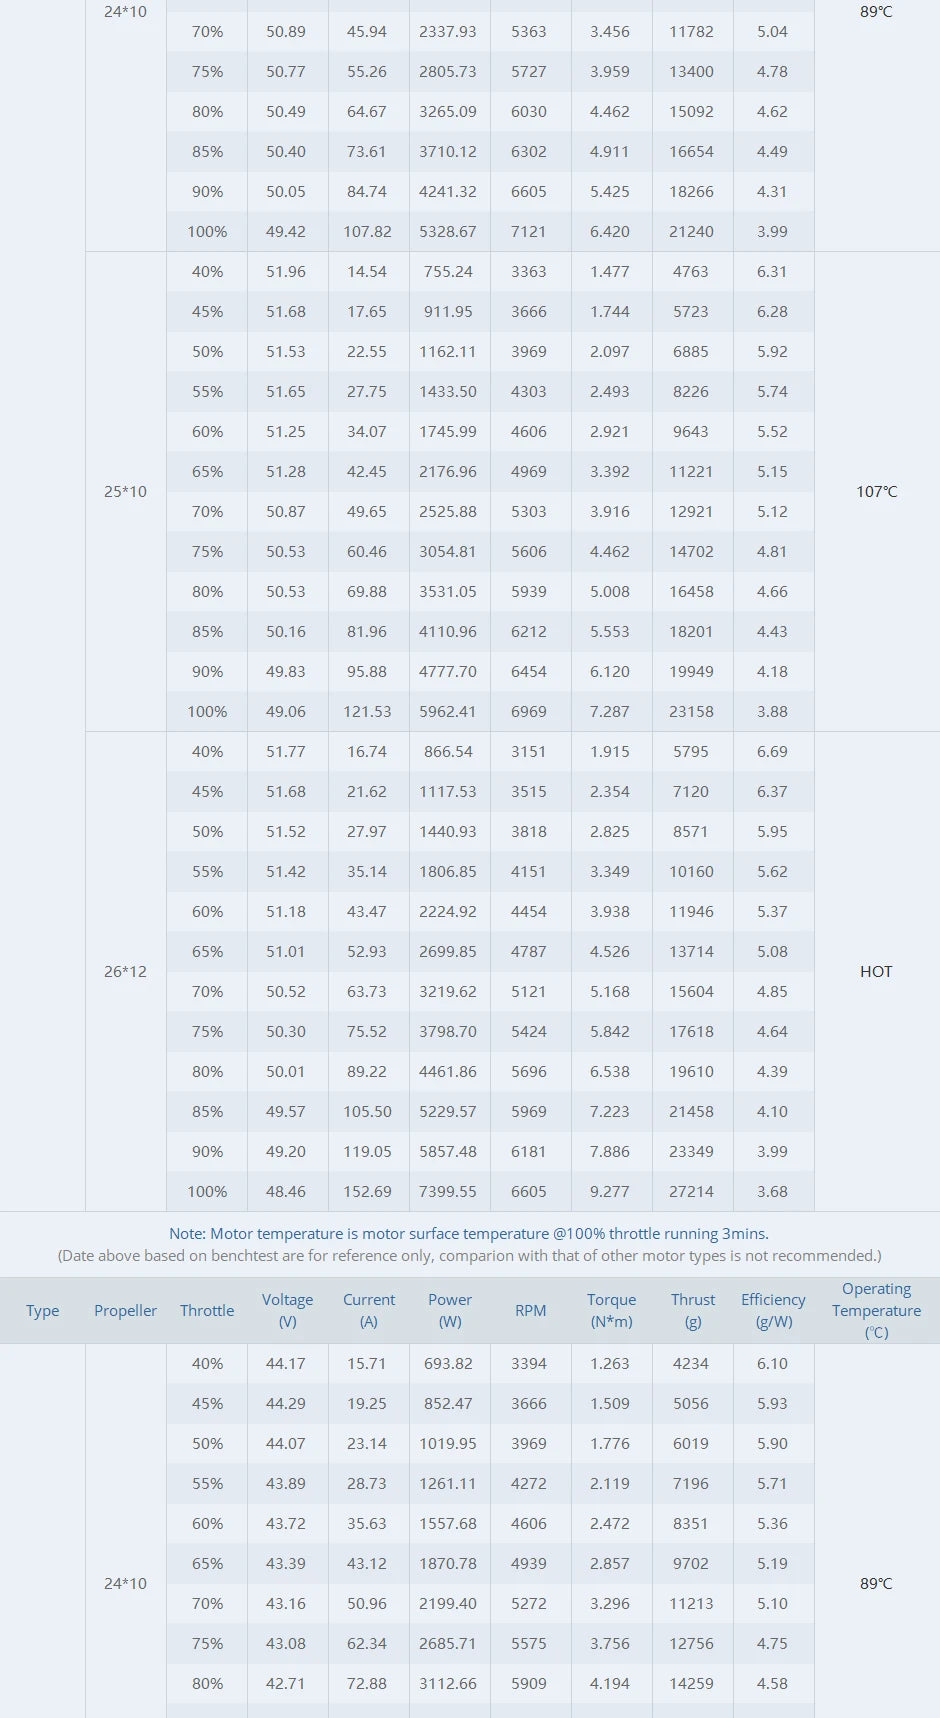Click the 152.69 current value

coord(367,1191)
